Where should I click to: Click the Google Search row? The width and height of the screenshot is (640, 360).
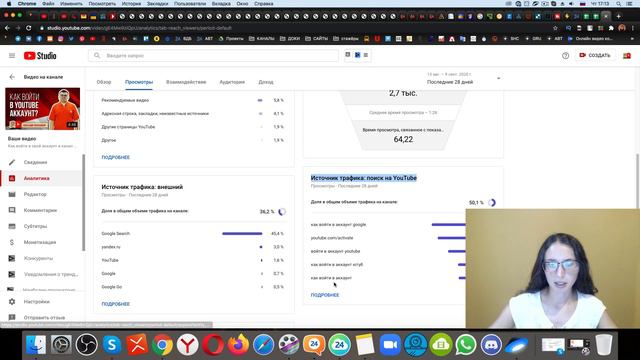pyautogui.click(x=193, y=233)
